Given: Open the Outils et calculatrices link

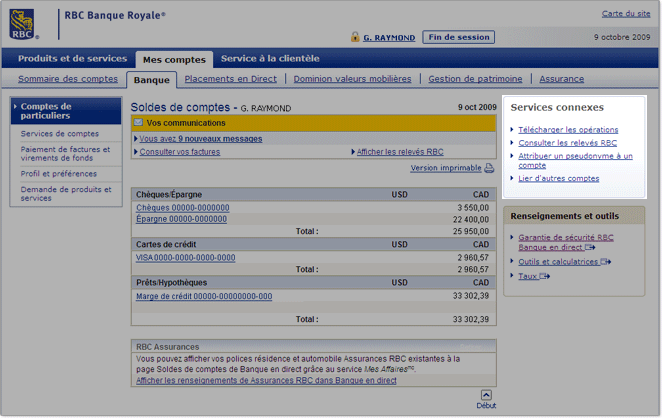Looking at the screenshot, I should (558, 262).
